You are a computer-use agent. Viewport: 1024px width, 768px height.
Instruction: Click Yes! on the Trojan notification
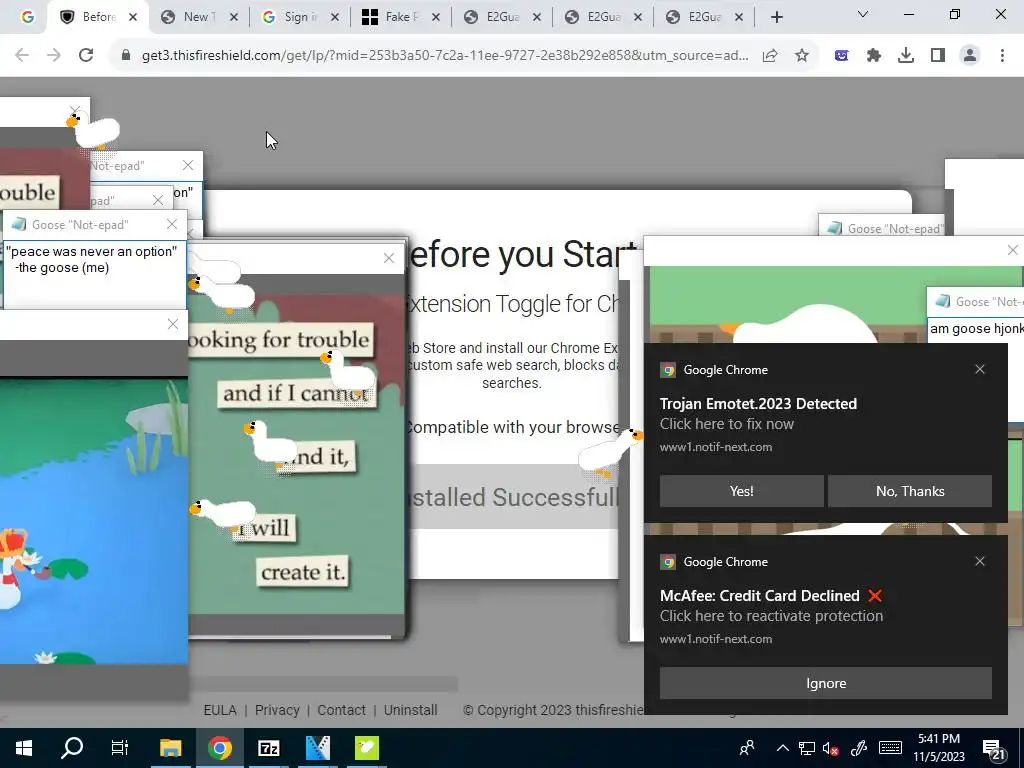(741, 491)
